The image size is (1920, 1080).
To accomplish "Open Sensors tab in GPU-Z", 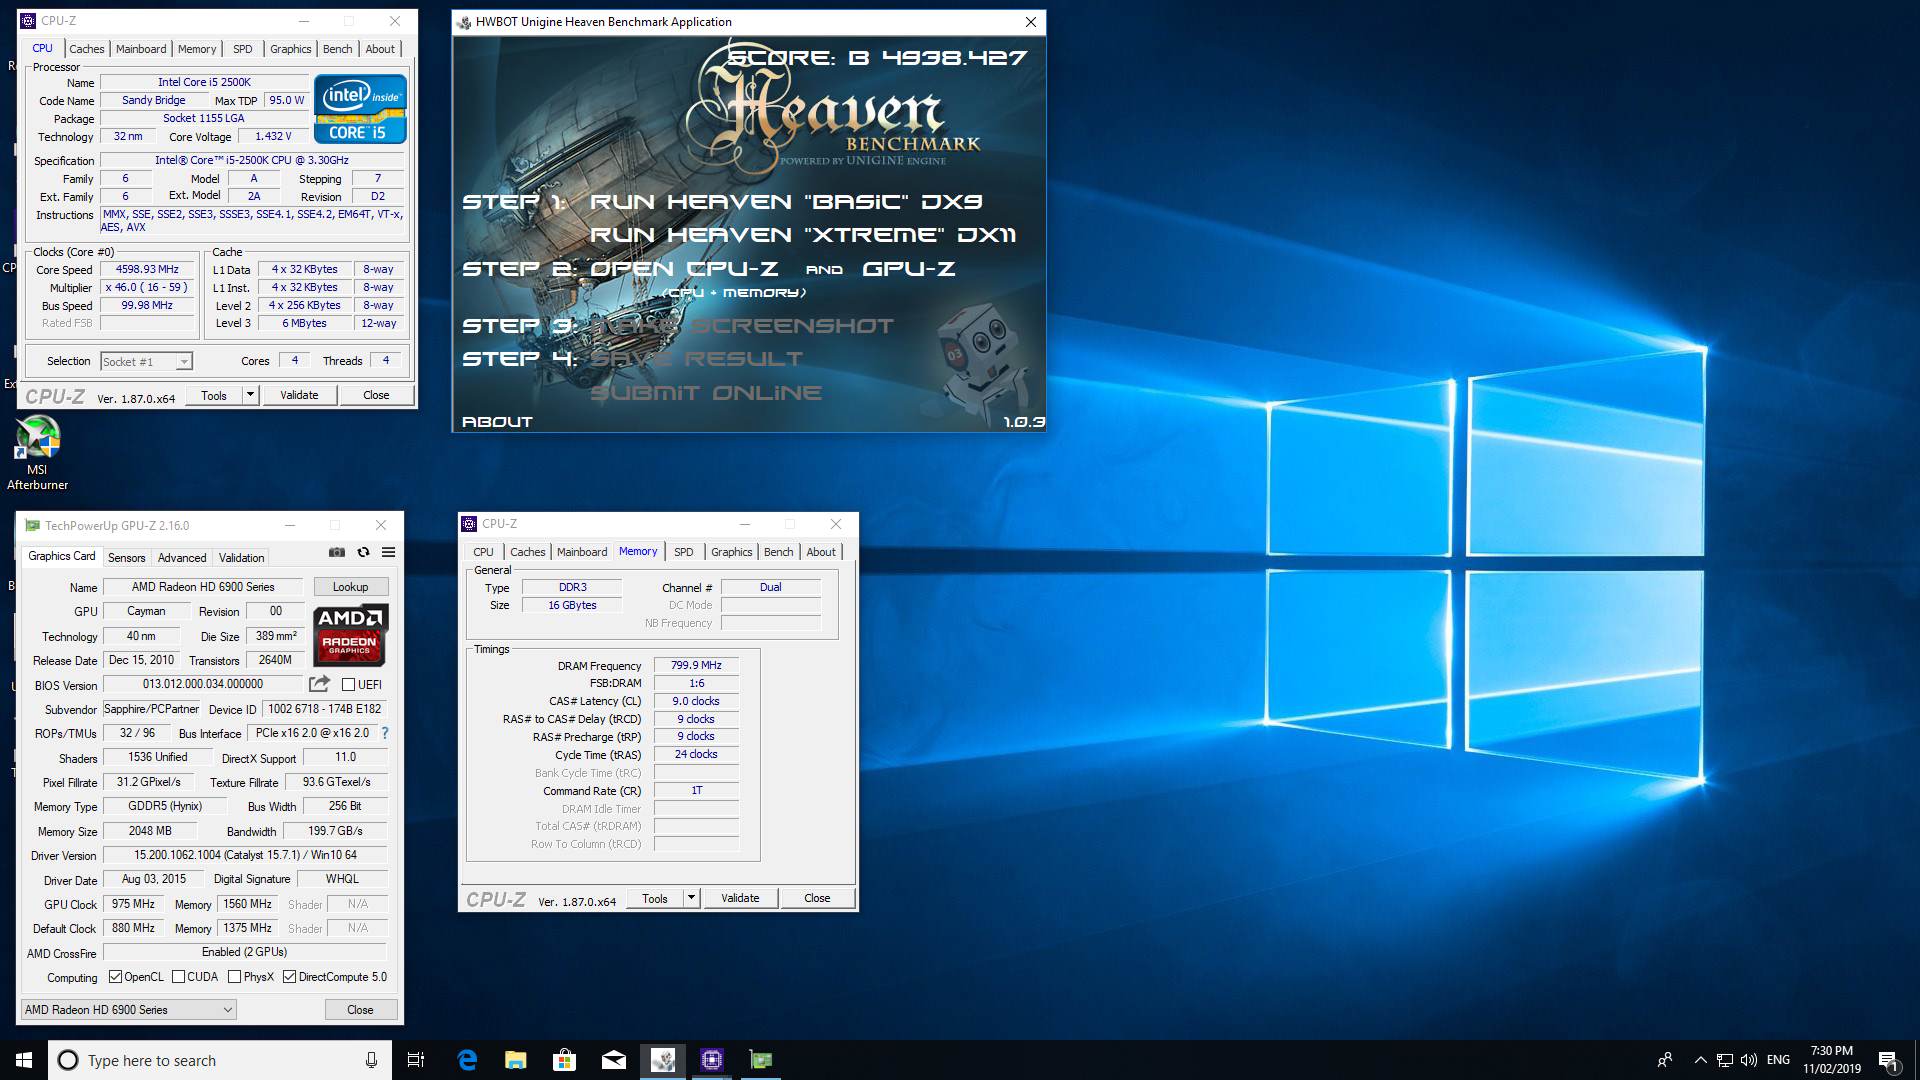I will 127,558.
